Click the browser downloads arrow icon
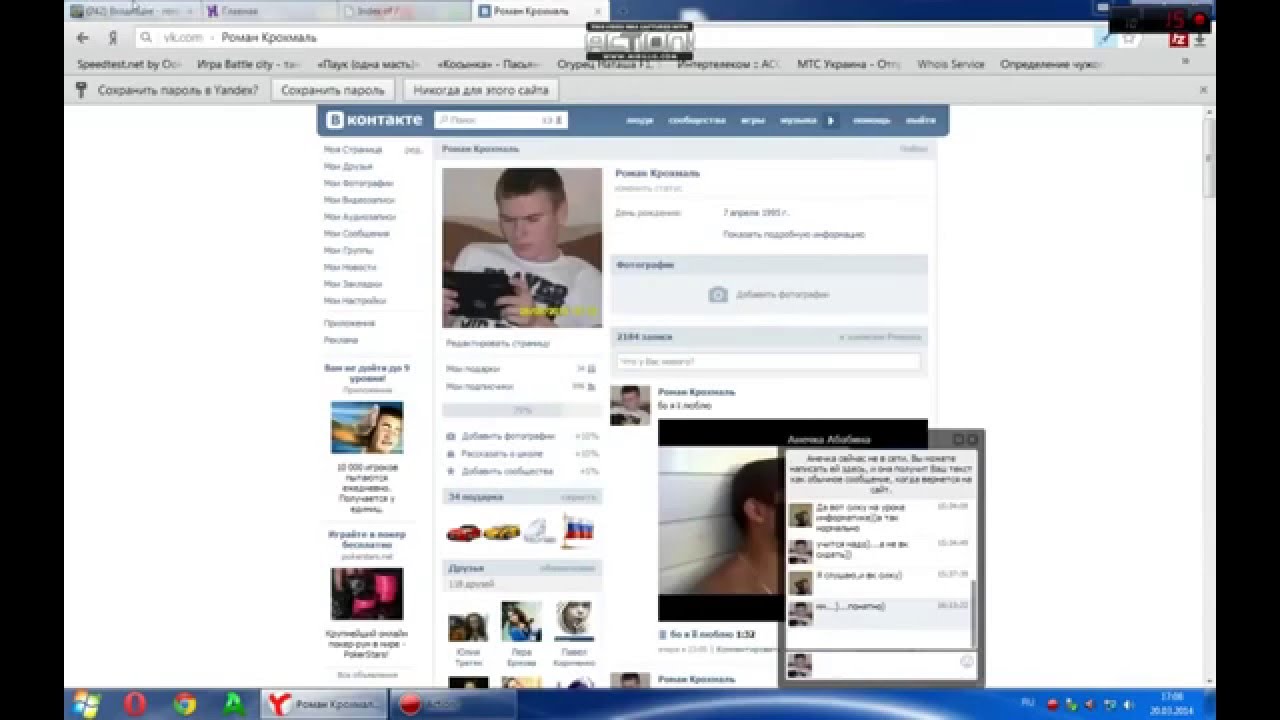This screenshot has width=1280, height=720. (x=1200, y=39)
